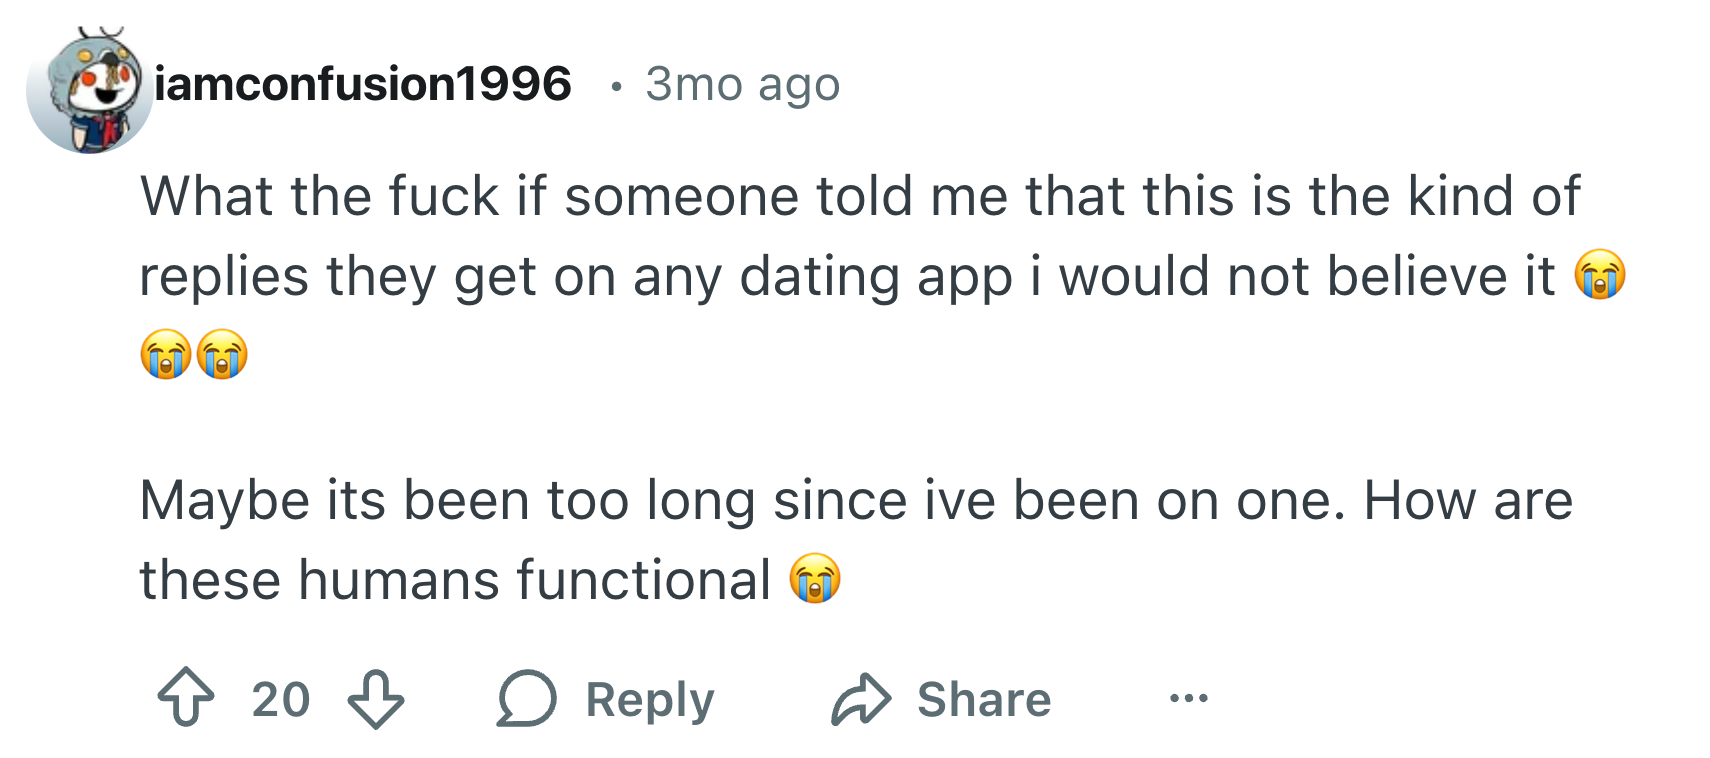Click the "Maybe its been too long" paragraph
Viewport: 1710px width, 758px height.
855,500
